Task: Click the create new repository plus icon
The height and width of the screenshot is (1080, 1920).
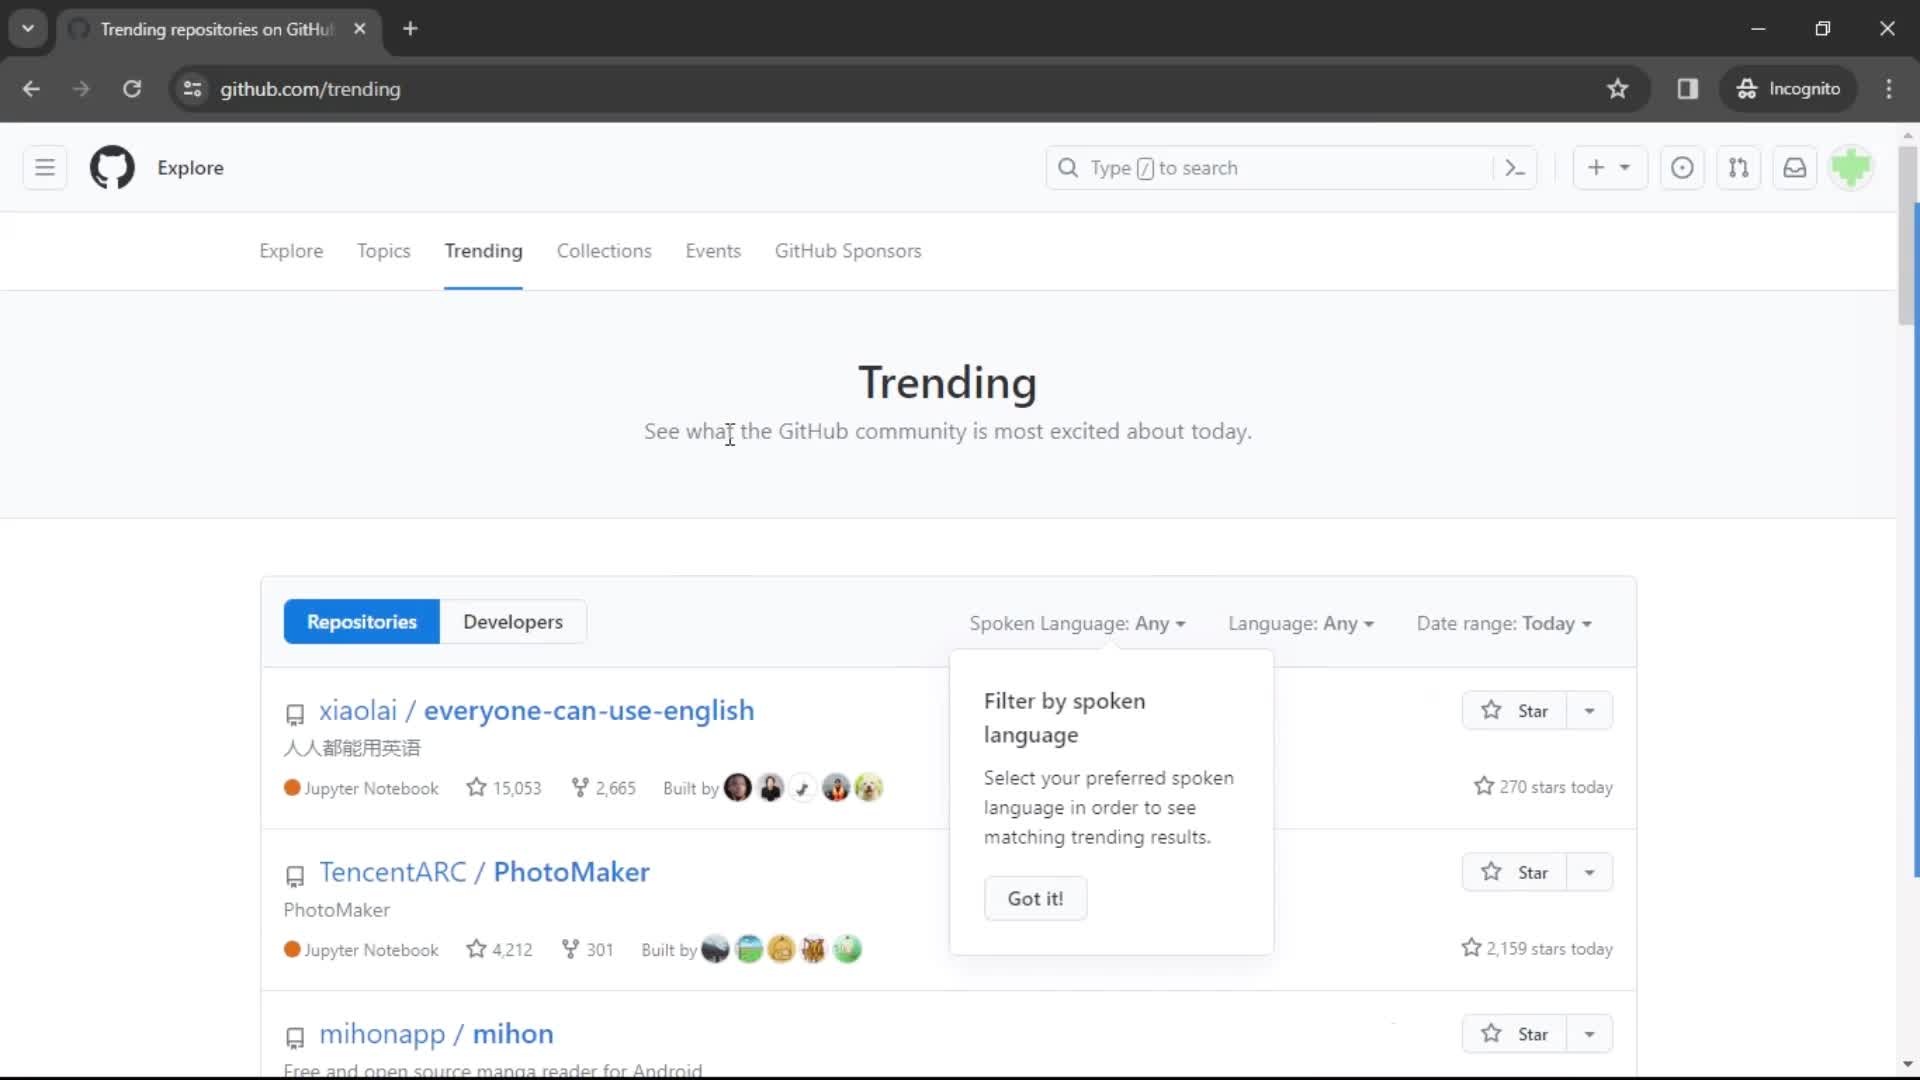Action: pyautogui.click(x=1594, y=167)
